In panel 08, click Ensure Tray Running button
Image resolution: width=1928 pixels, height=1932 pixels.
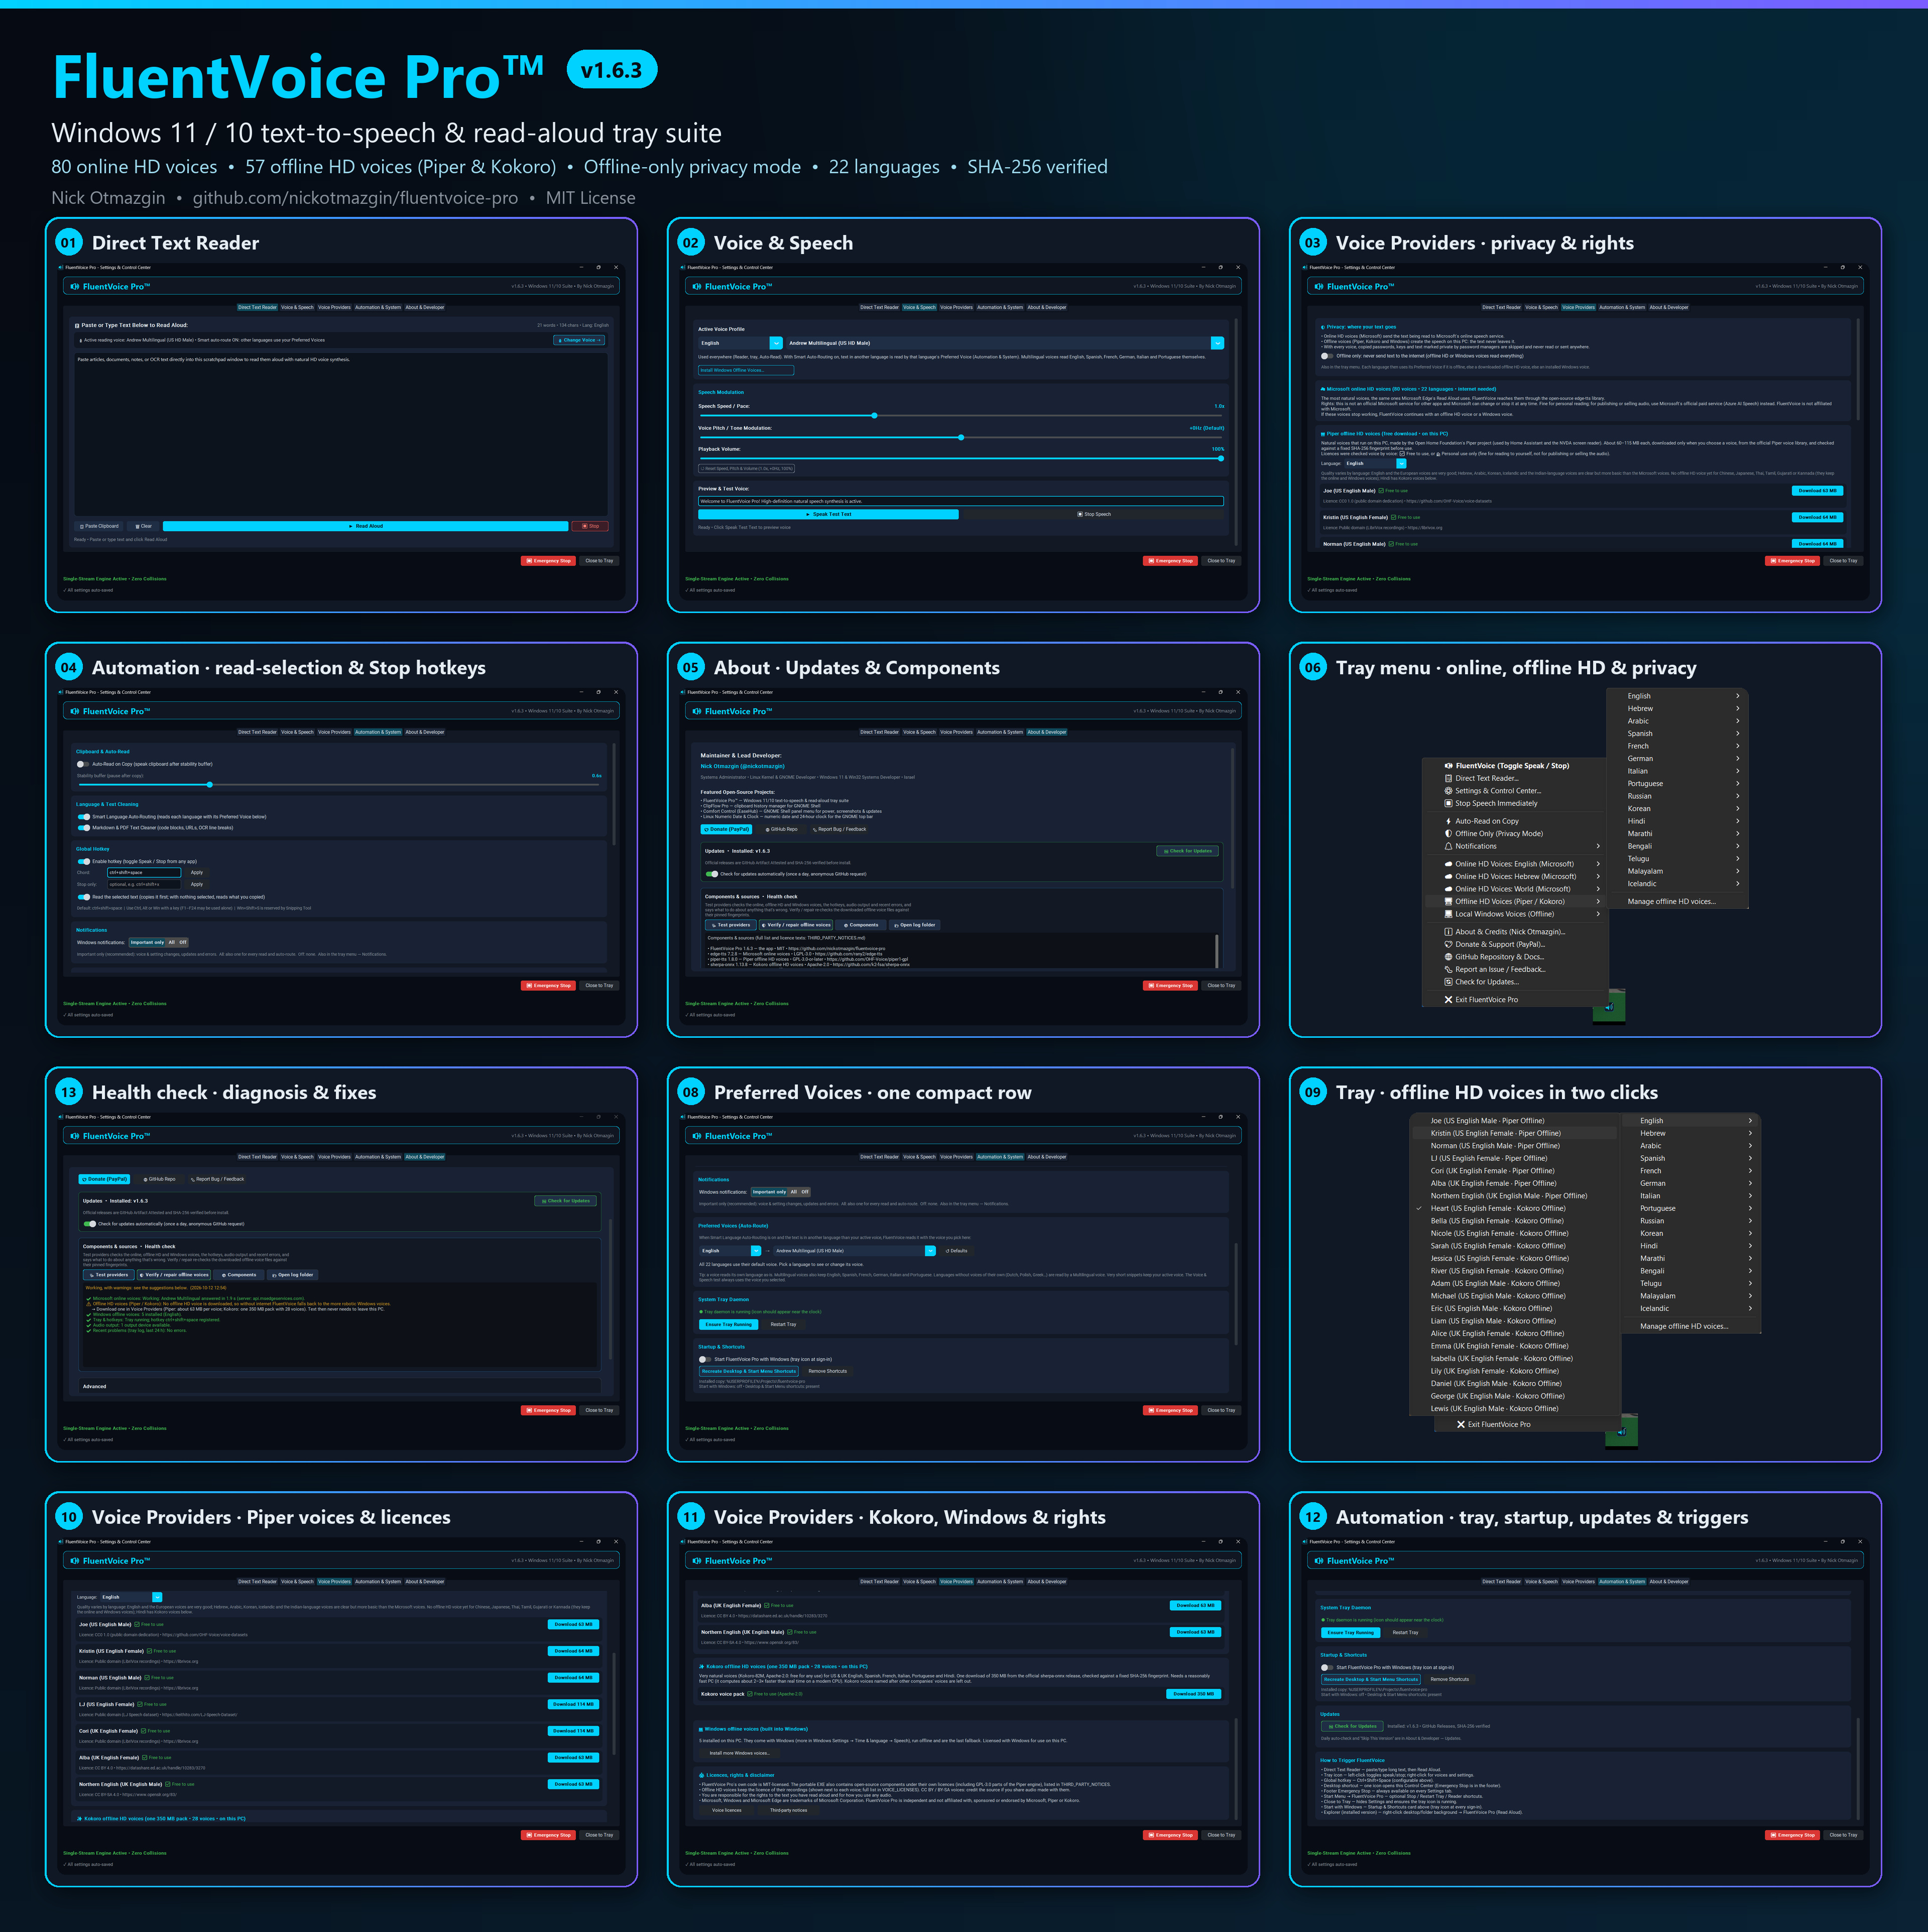(728, 1324)
